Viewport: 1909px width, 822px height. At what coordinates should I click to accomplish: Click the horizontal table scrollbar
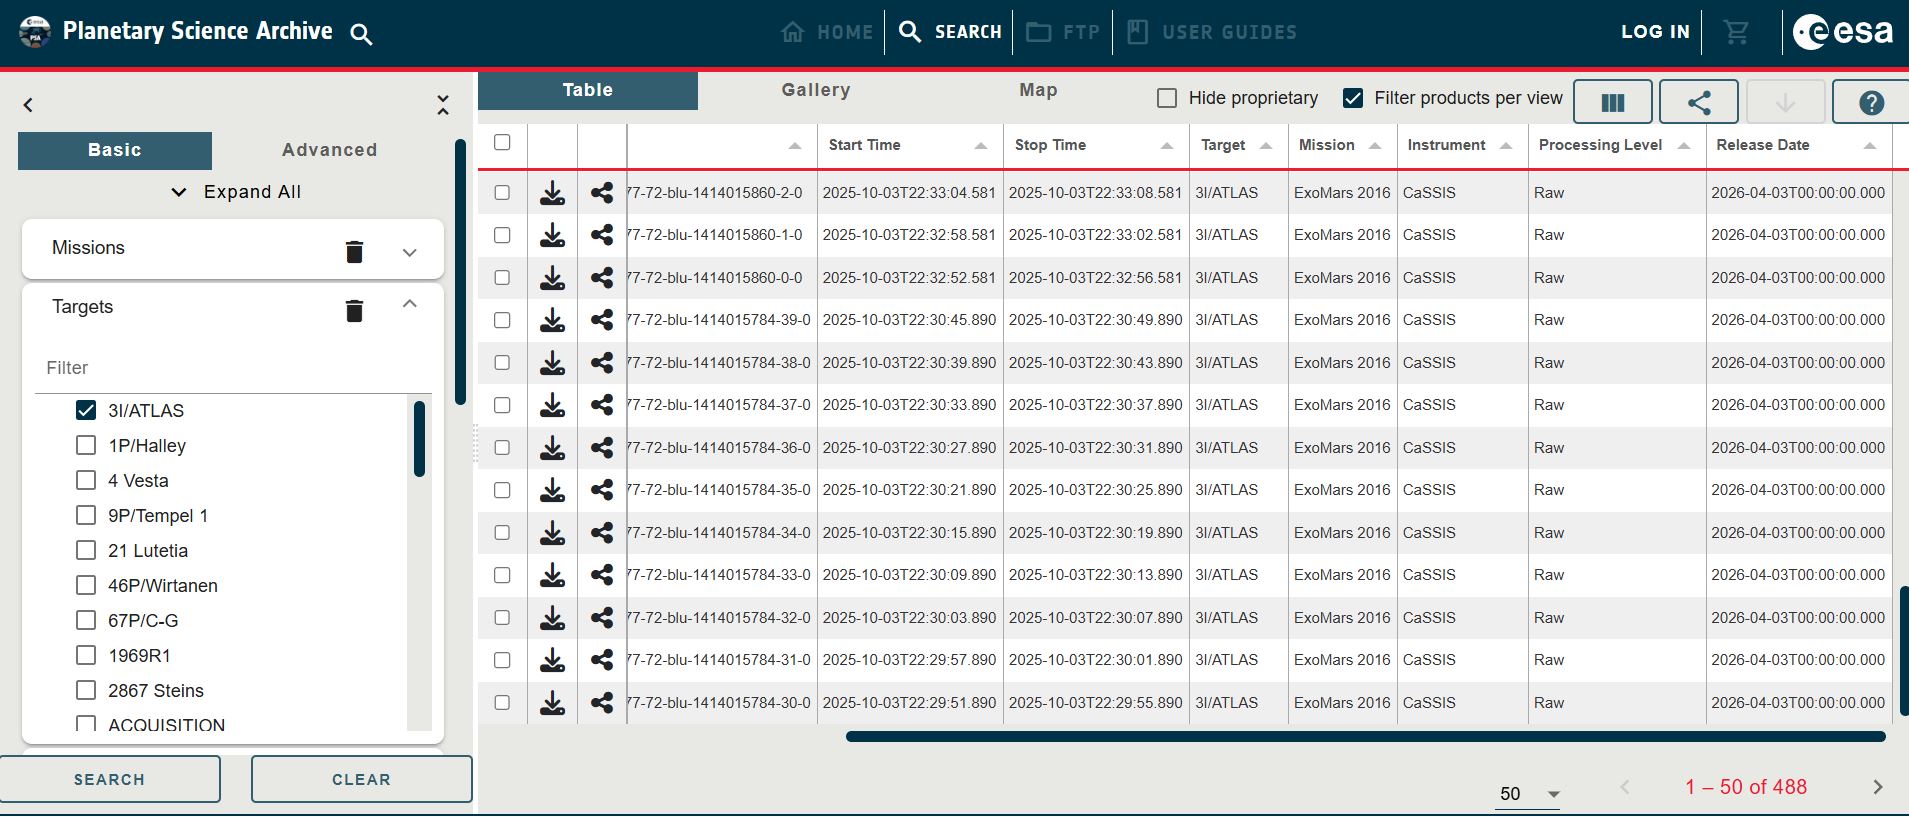(1364, 737)
